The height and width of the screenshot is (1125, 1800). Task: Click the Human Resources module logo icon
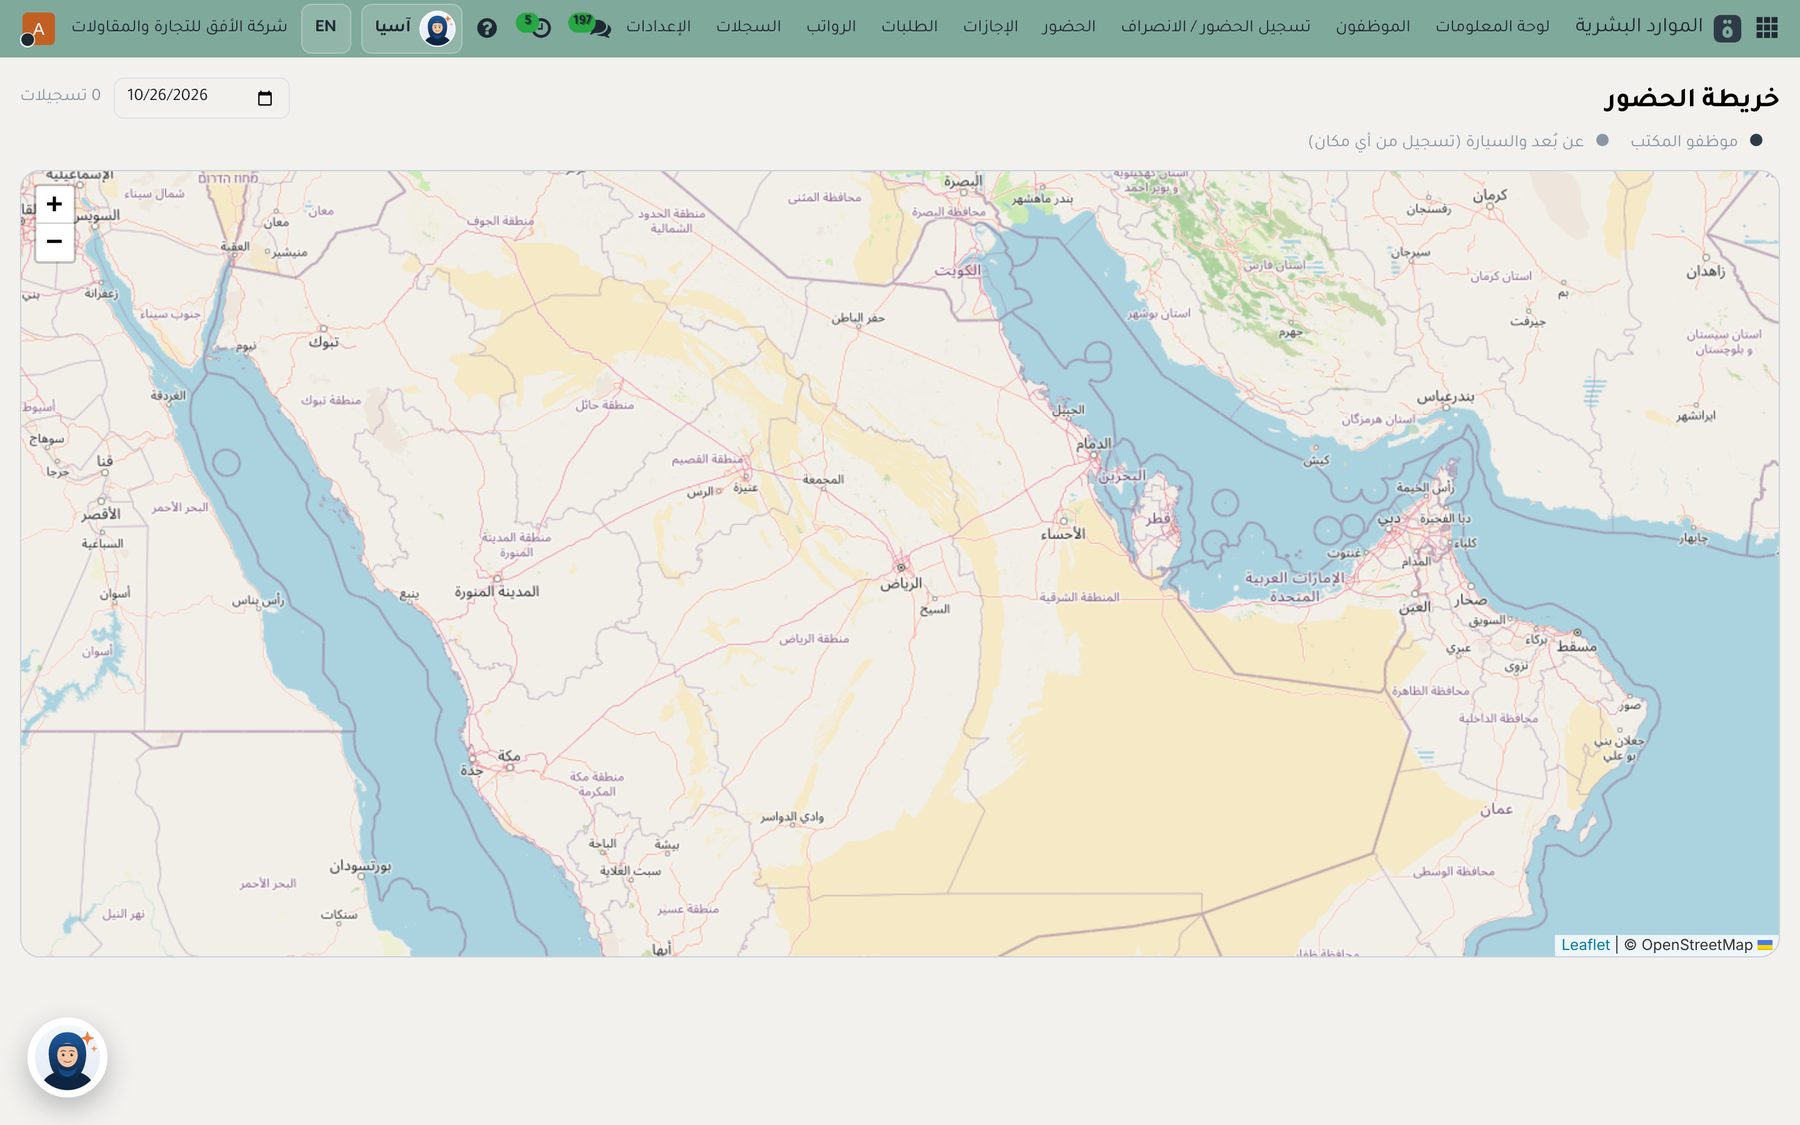(x=1727, y=28)
